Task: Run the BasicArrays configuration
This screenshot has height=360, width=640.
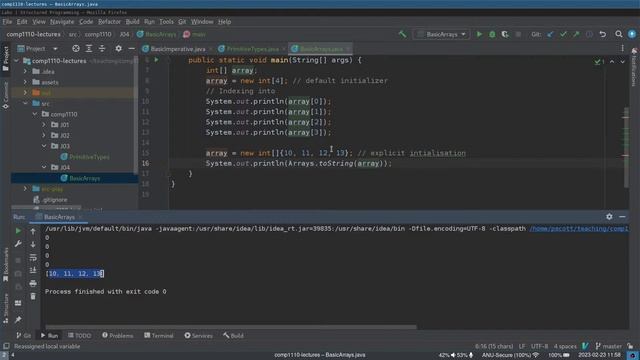Action: click(x=479, y=34)
